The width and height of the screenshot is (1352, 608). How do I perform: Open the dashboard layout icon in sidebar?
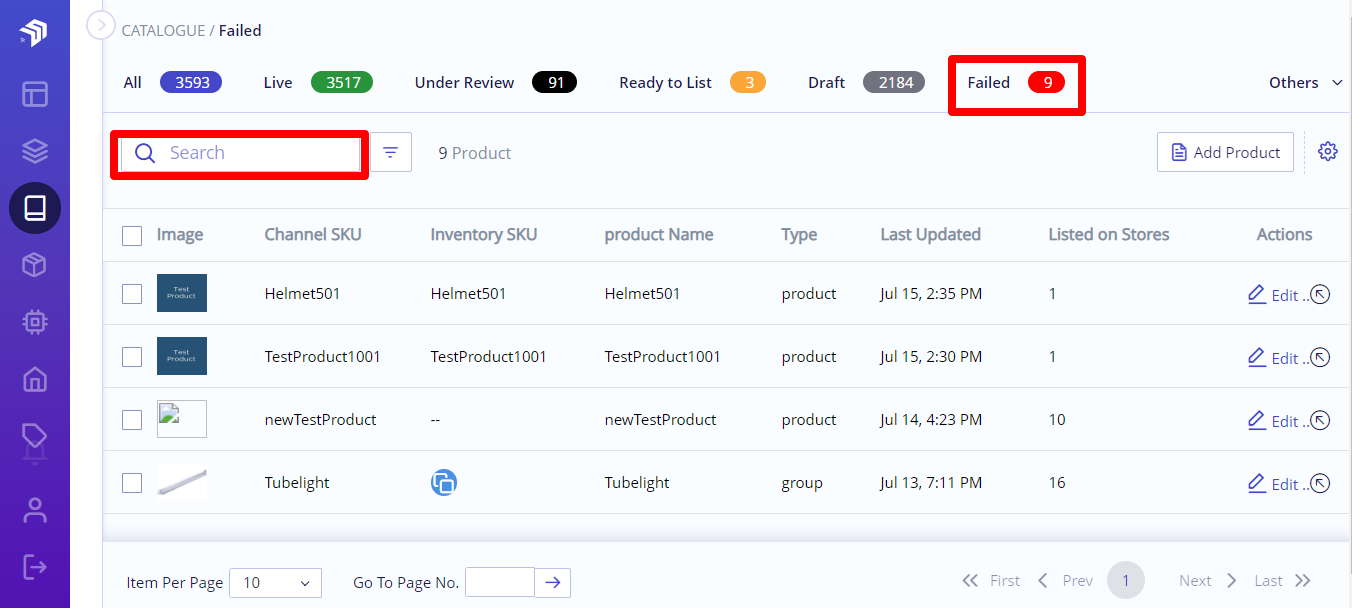(35, 94)
